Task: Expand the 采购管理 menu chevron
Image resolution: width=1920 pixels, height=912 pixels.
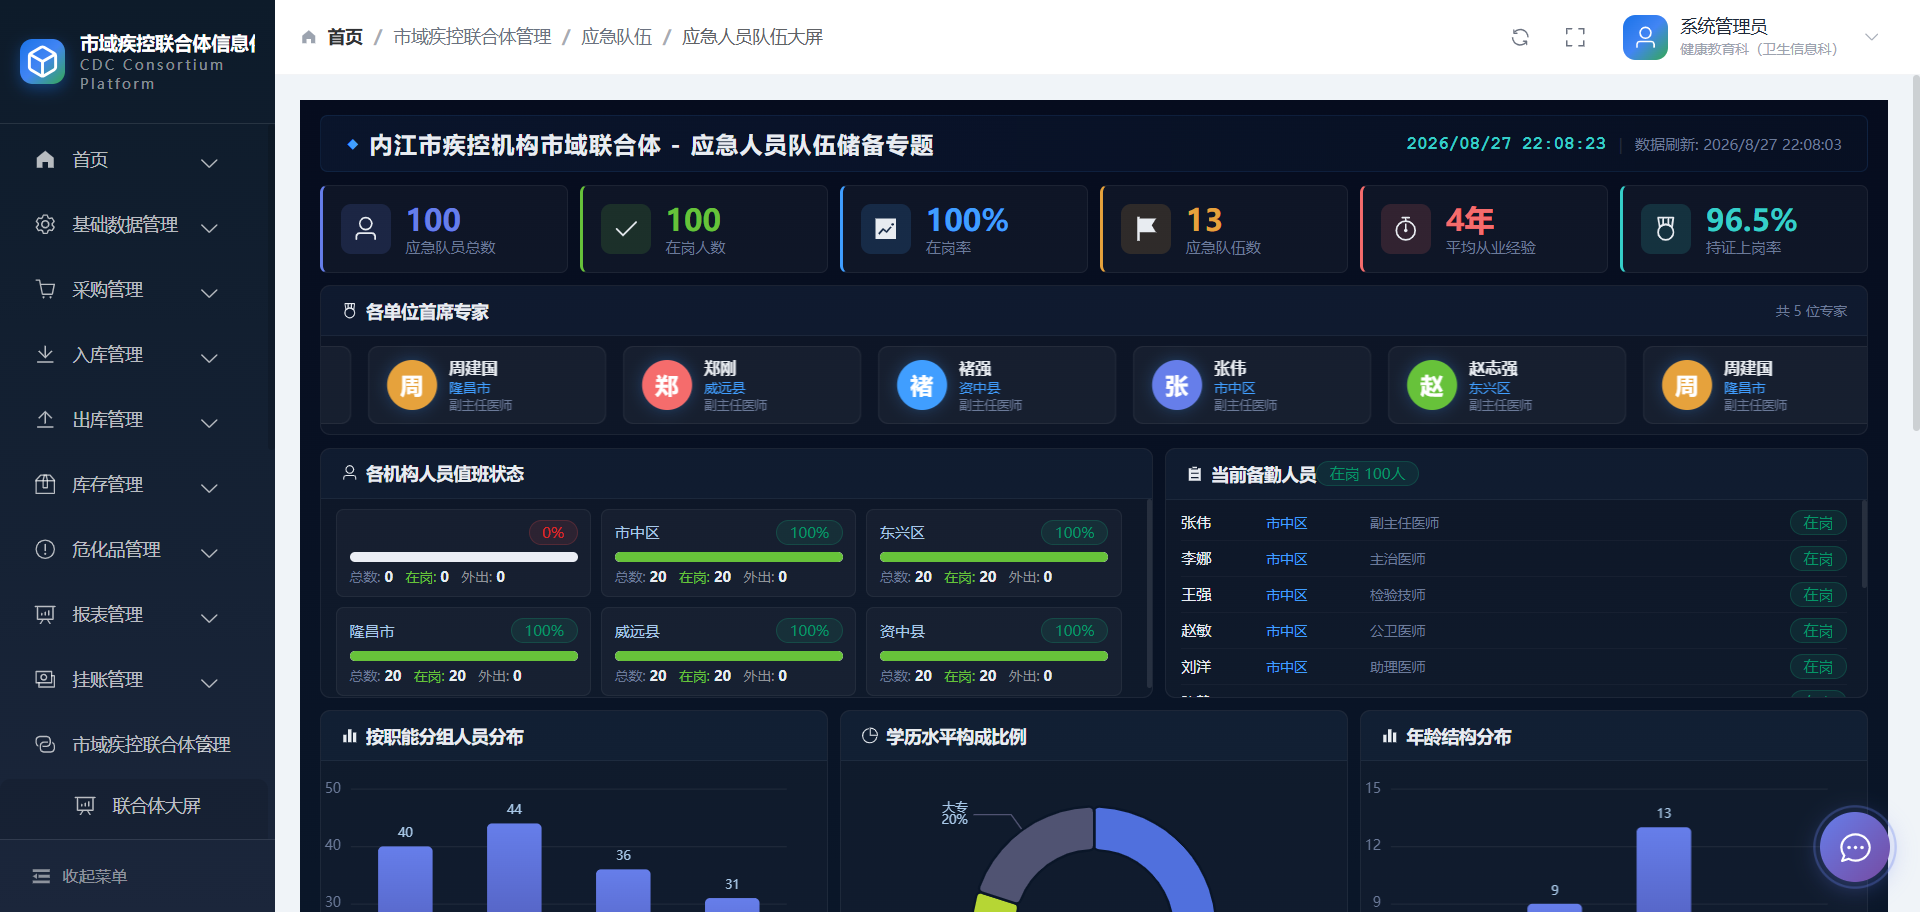Action: click(x=209, y=293)
